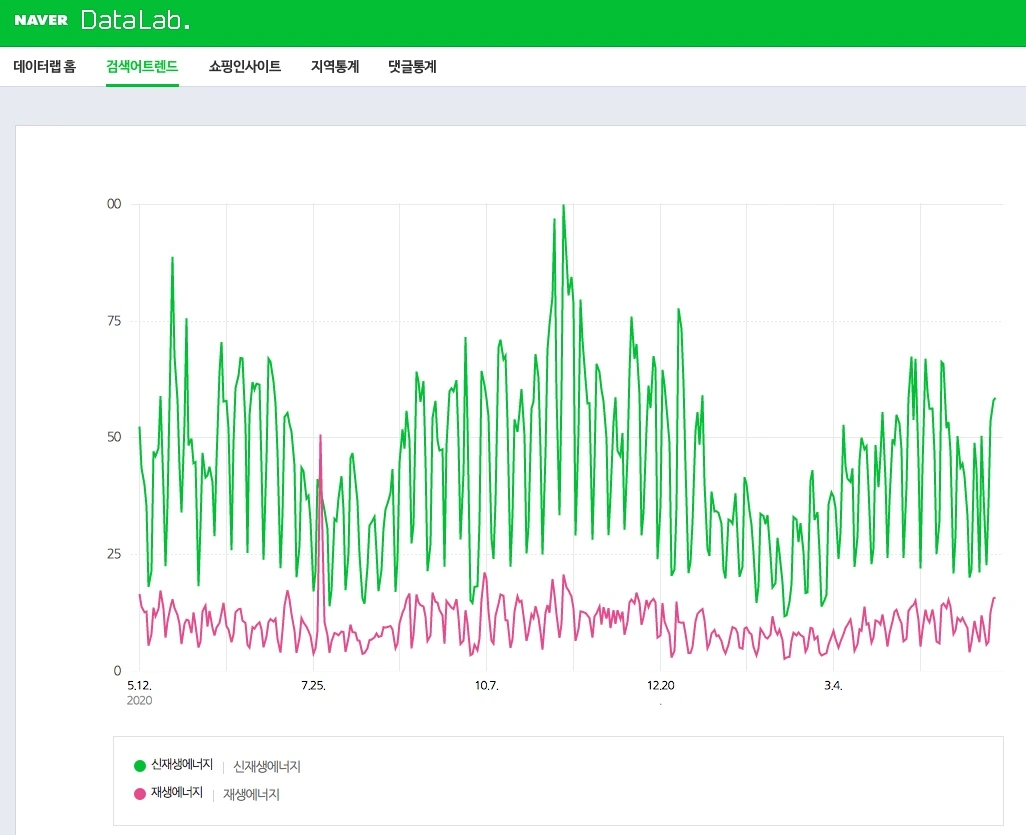The height and width of the screenshot is (835, 1026).
Task: Click the bold 재생에너지 legend label
Action: [x=177, y=792]
